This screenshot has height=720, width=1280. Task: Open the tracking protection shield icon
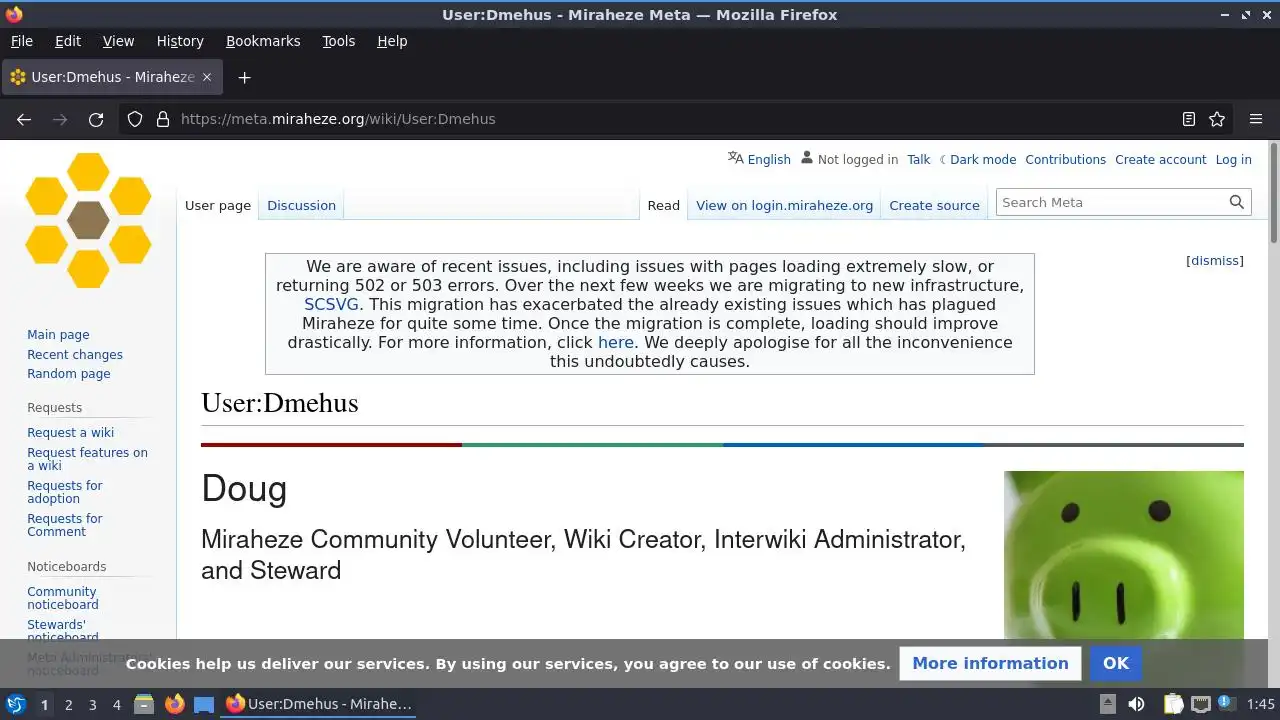135,119
